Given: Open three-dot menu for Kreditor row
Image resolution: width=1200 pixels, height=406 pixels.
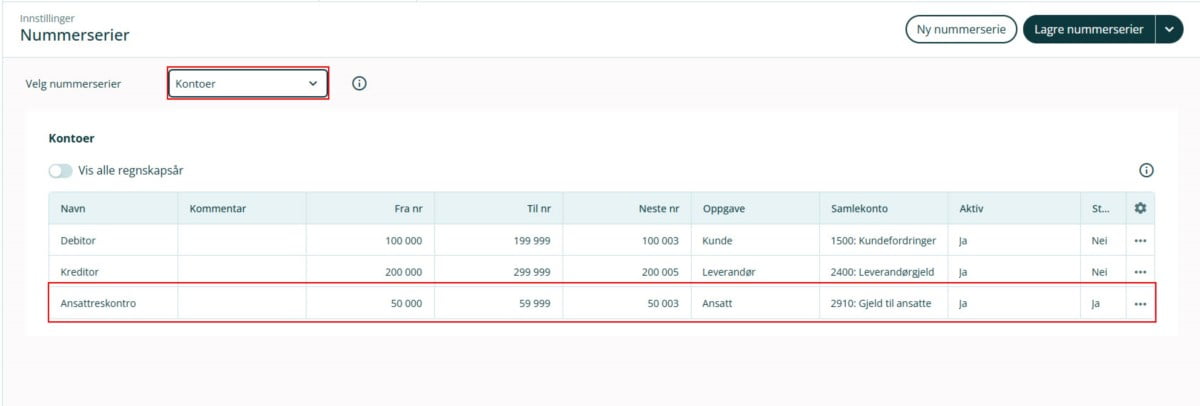Looking at the screenshot, I should pos(1140,272).
